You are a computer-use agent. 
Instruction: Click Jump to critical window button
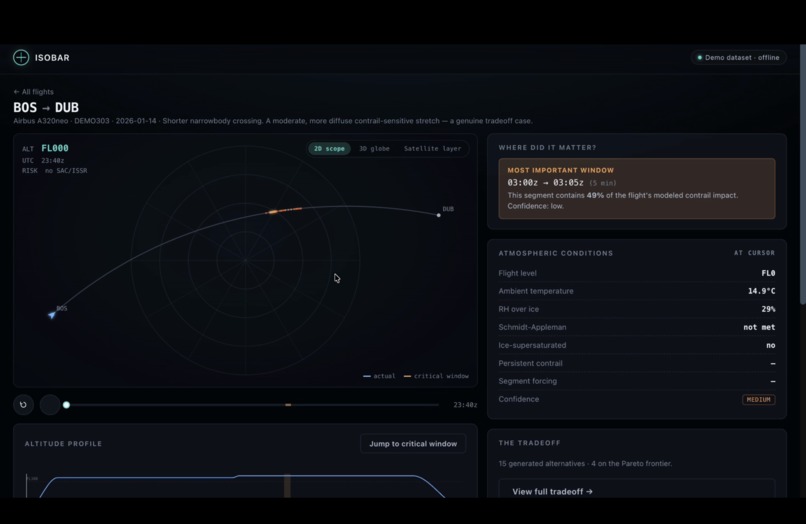click(413, 444)
